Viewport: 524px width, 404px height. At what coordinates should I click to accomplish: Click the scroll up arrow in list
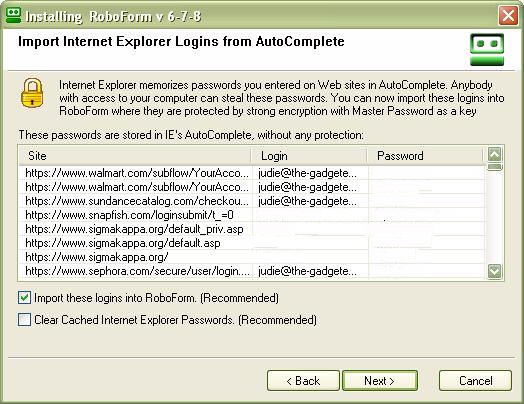point(495,154)
